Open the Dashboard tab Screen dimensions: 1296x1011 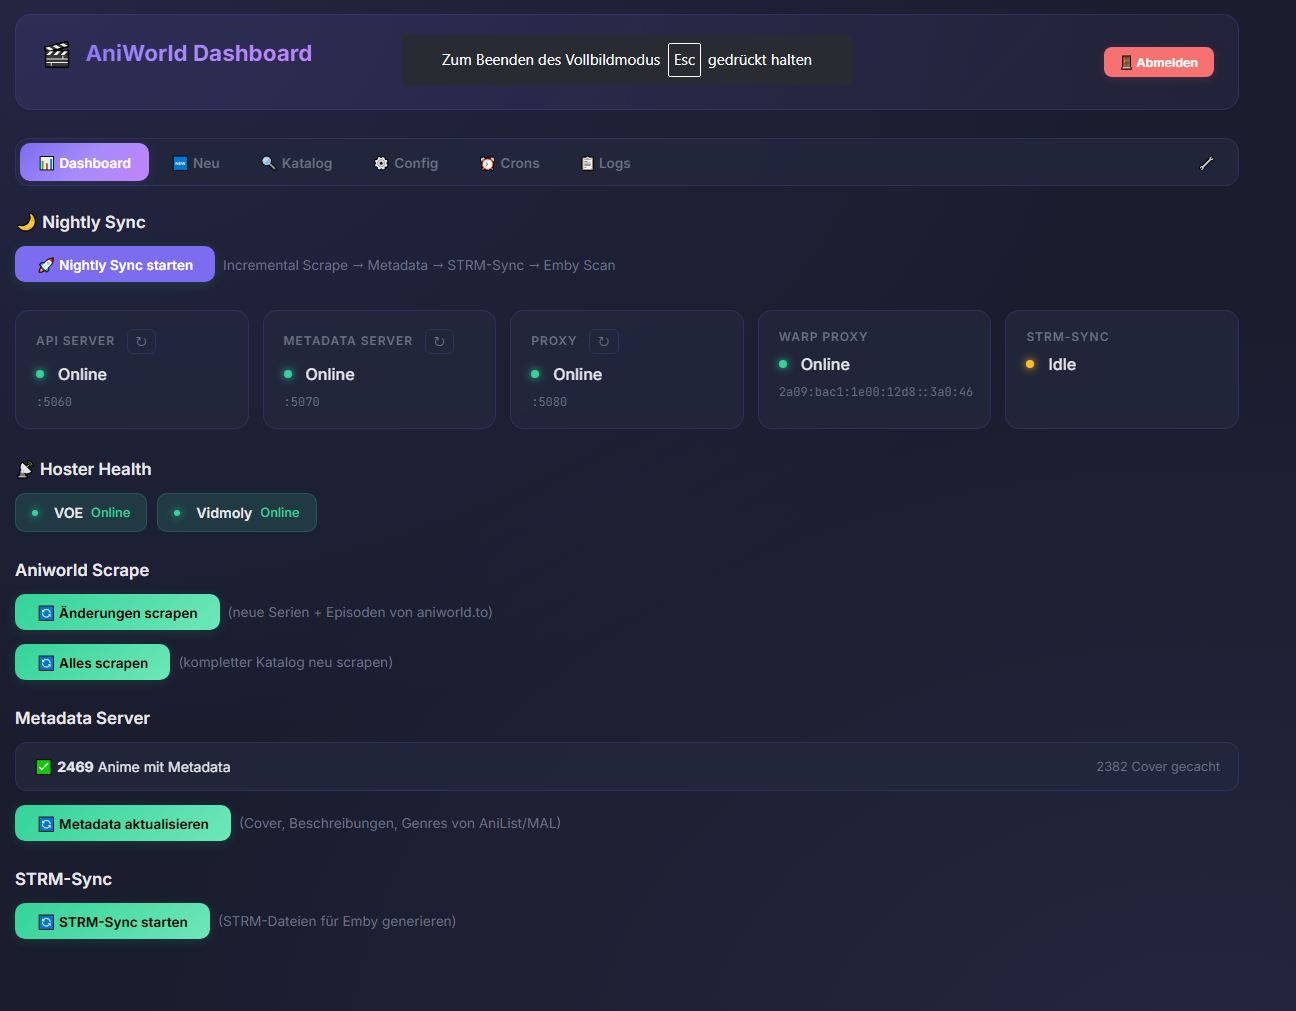[x=84, y=163]
